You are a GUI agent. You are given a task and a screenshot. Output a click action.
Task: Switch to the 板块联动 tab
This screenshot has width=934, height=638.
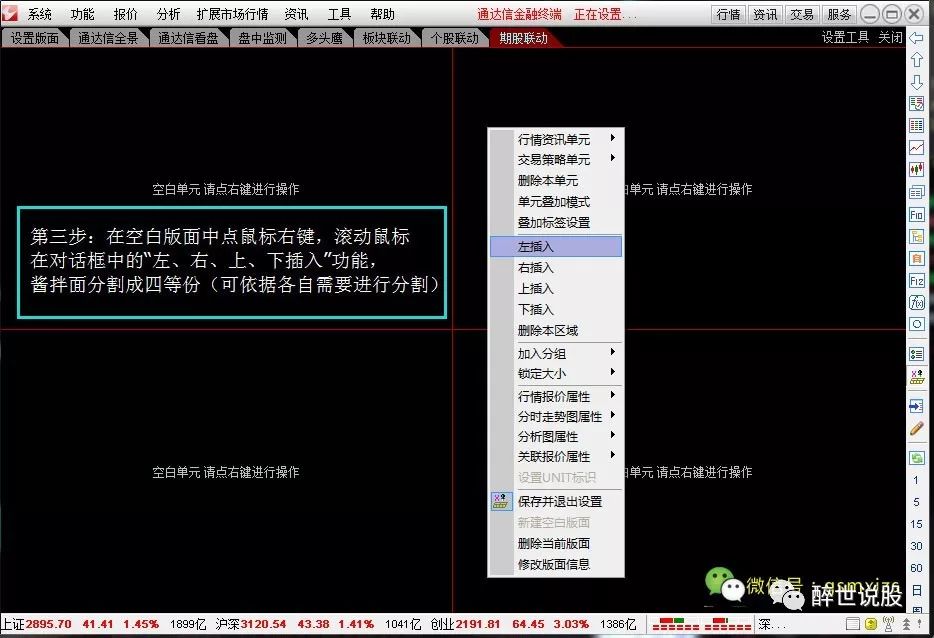point(387,38)
